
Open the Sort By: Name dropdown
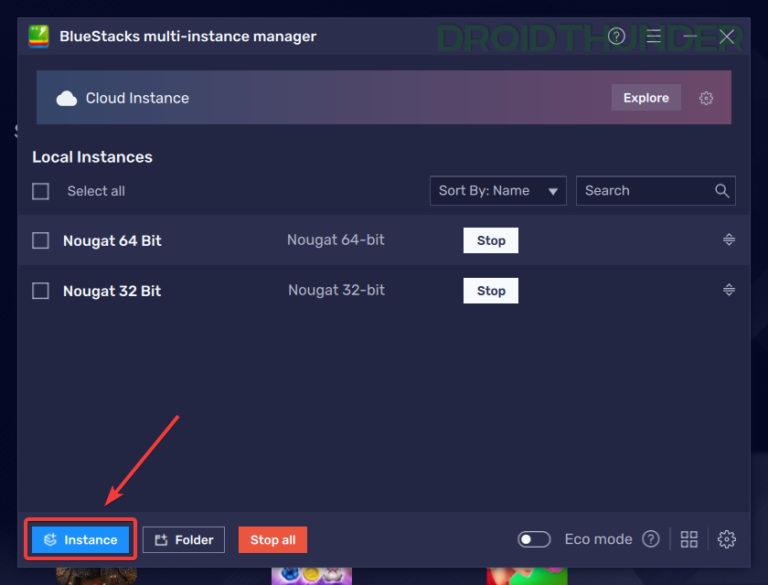coord(498,191)
